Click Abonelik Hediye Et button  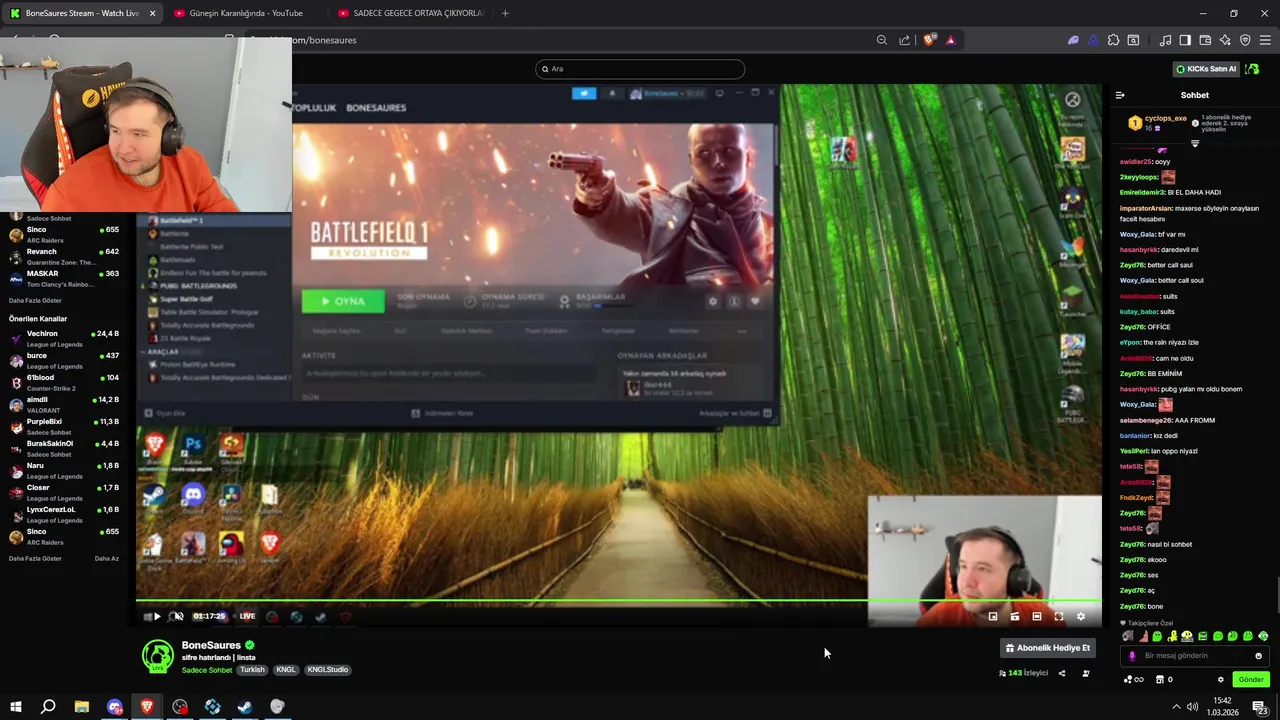pyautogui.click(x=1048, y=648)
